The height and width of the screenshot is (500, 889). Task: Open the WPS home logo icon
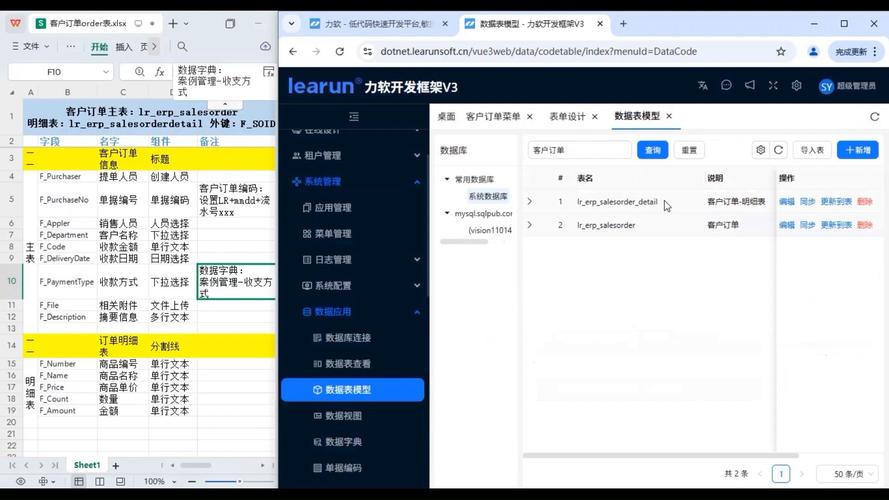(15, 23)
